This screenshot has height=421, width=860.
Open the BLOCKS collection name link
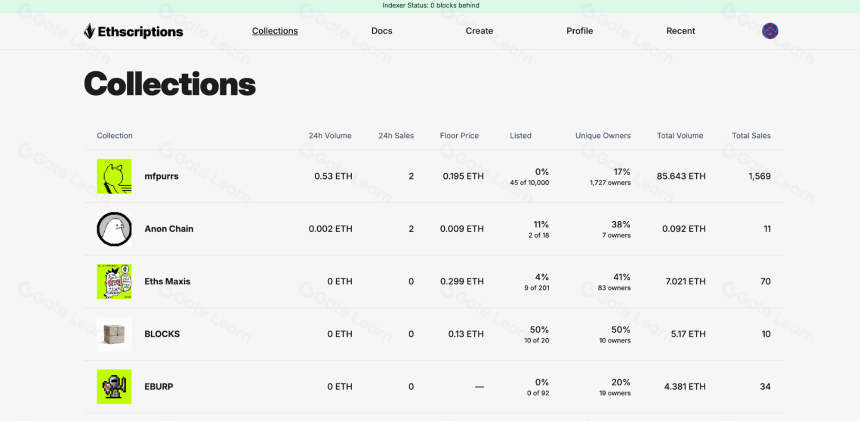pyautogui.click(x=162, y=334)
